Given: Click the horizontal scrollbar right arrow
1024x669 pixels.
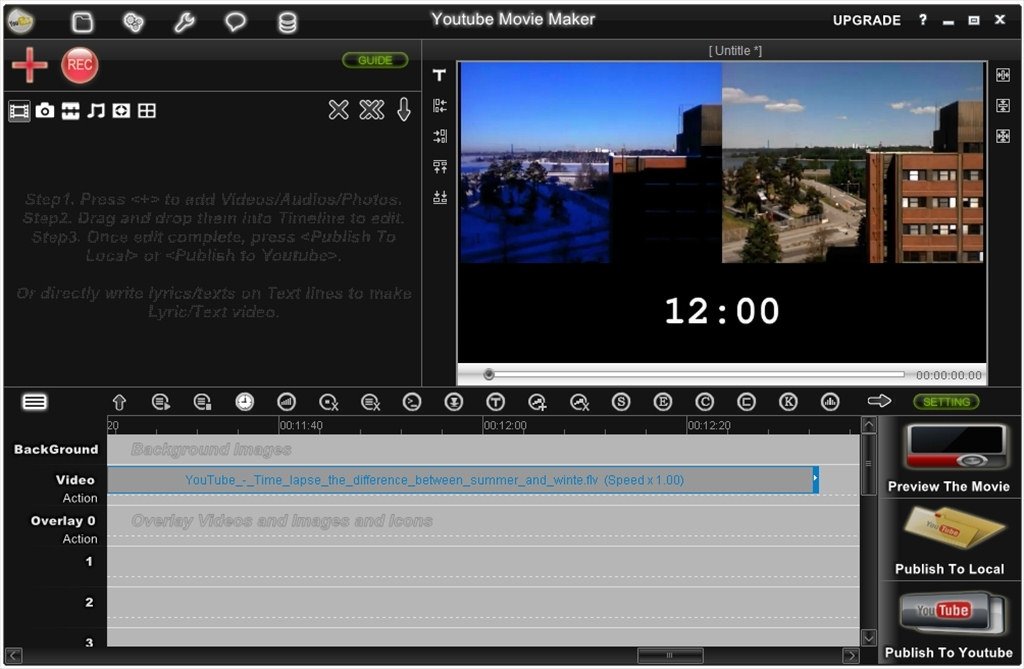Looking at the screenshot, I should click(x=850, y=655).
